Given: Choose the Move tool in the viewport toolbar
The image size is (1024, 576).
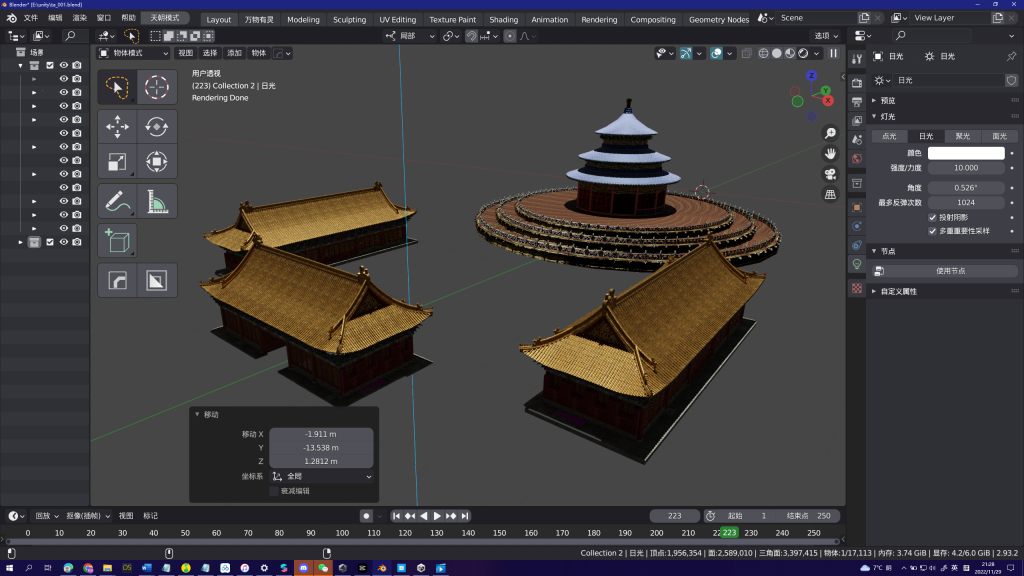Looking at the screenshot, I should click(118, 127).
